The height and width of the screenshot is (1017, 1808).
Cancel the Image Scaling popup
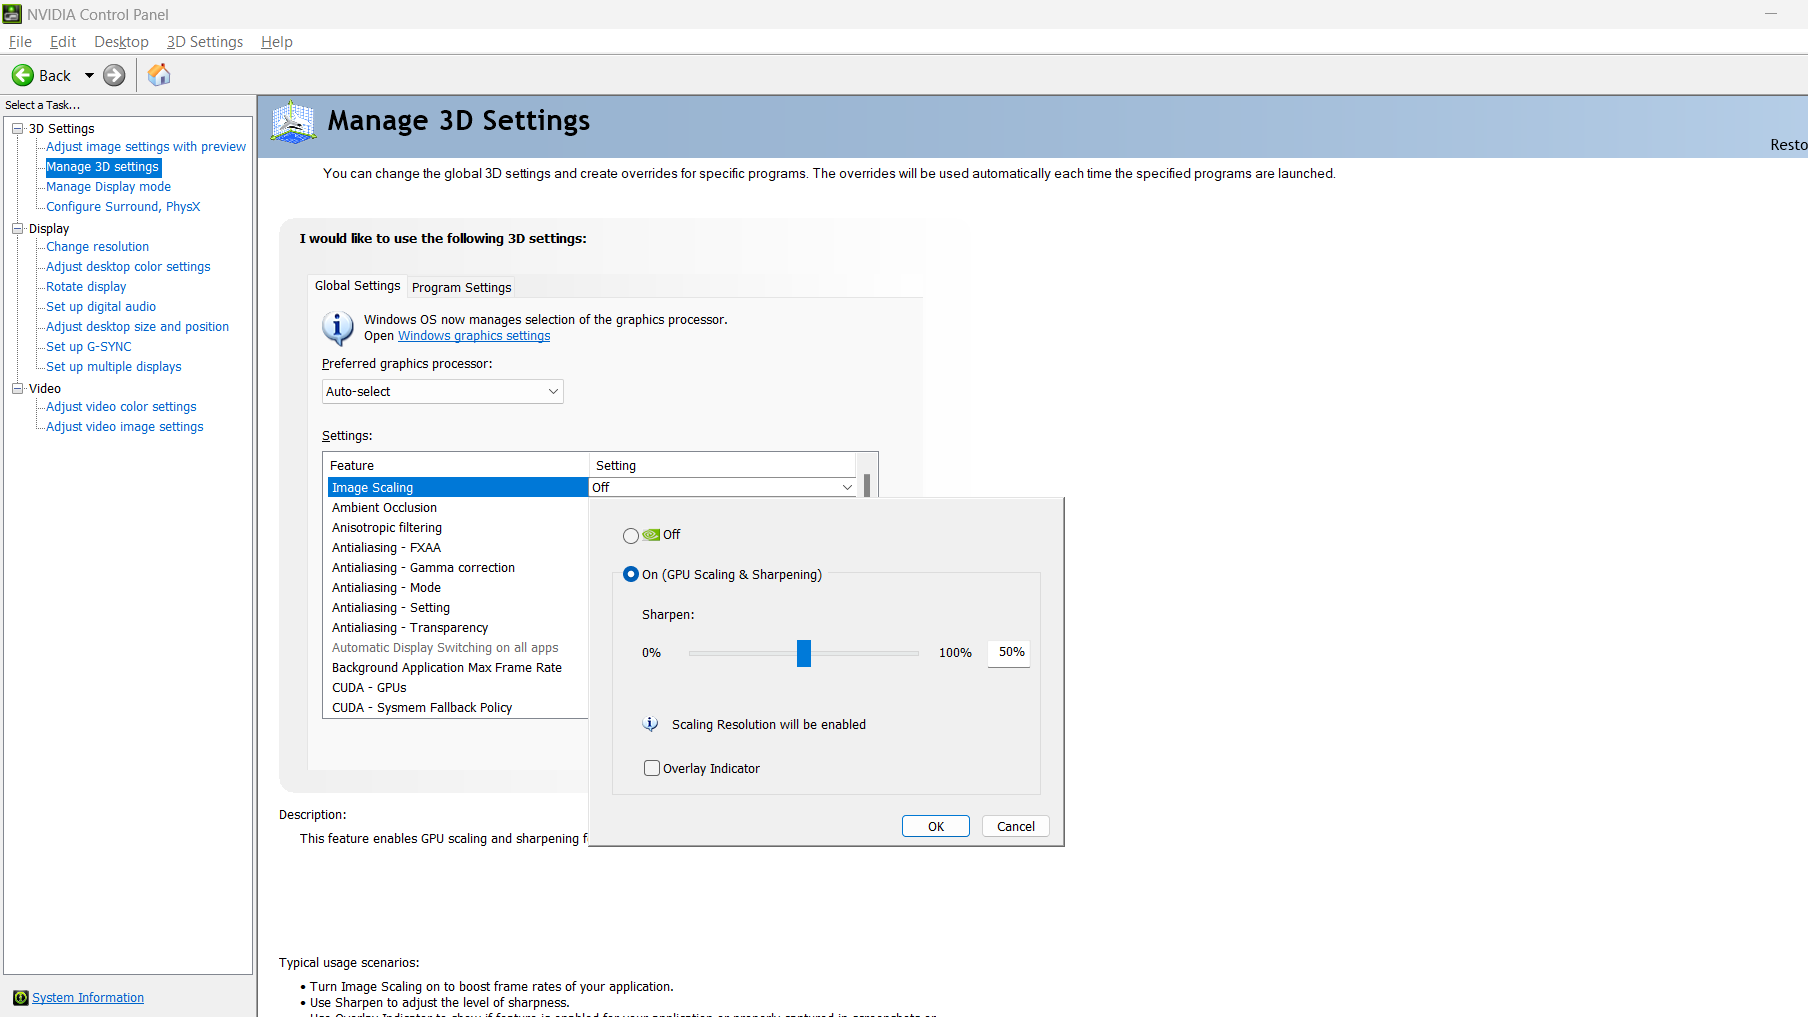pos(1016,826)
